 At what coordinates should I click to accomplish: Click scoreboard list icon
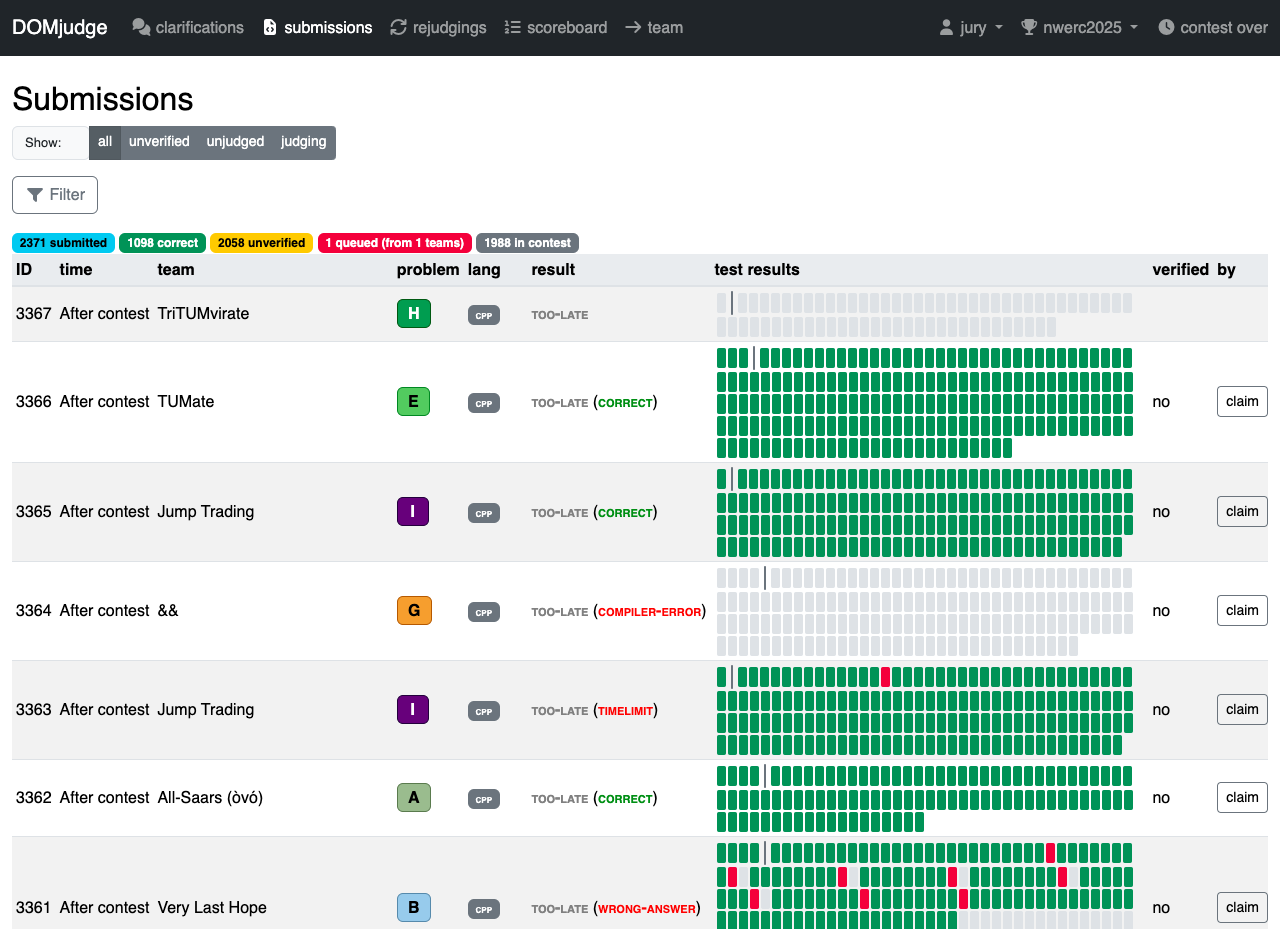513,28
